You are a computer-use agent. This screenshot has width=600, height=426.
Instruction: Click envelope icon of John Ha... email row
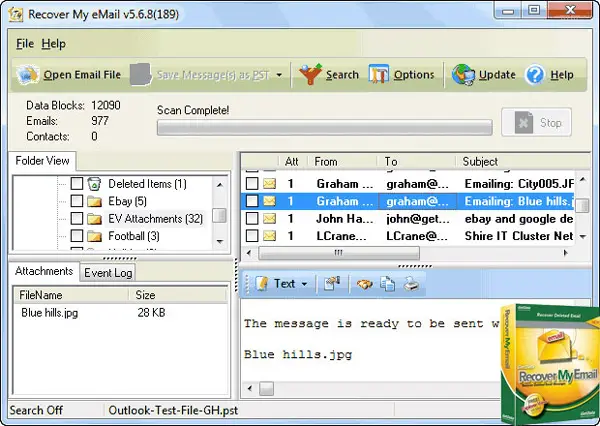pyautogui.click(x=269, y=219)
